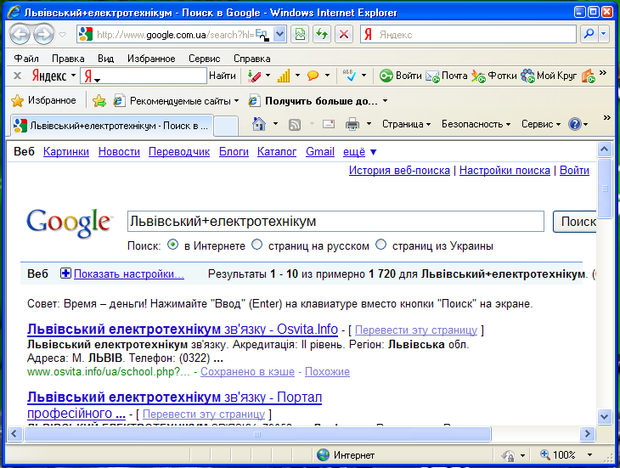Click the empty New Tab button
Screen dimensions: 620x468
[x=226, y=126]
